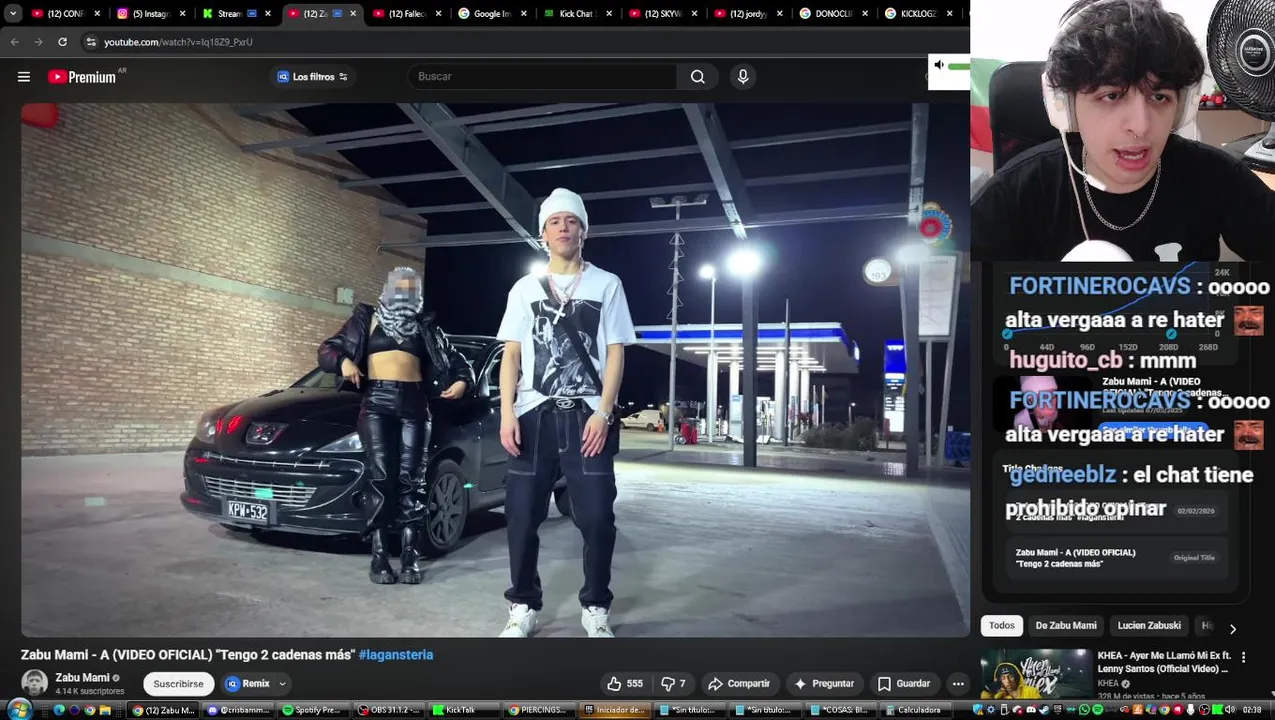The image size is (1275, 720).
Task: Select the De Zabu Mami filter chip
Action: [x=1066, y=626]
